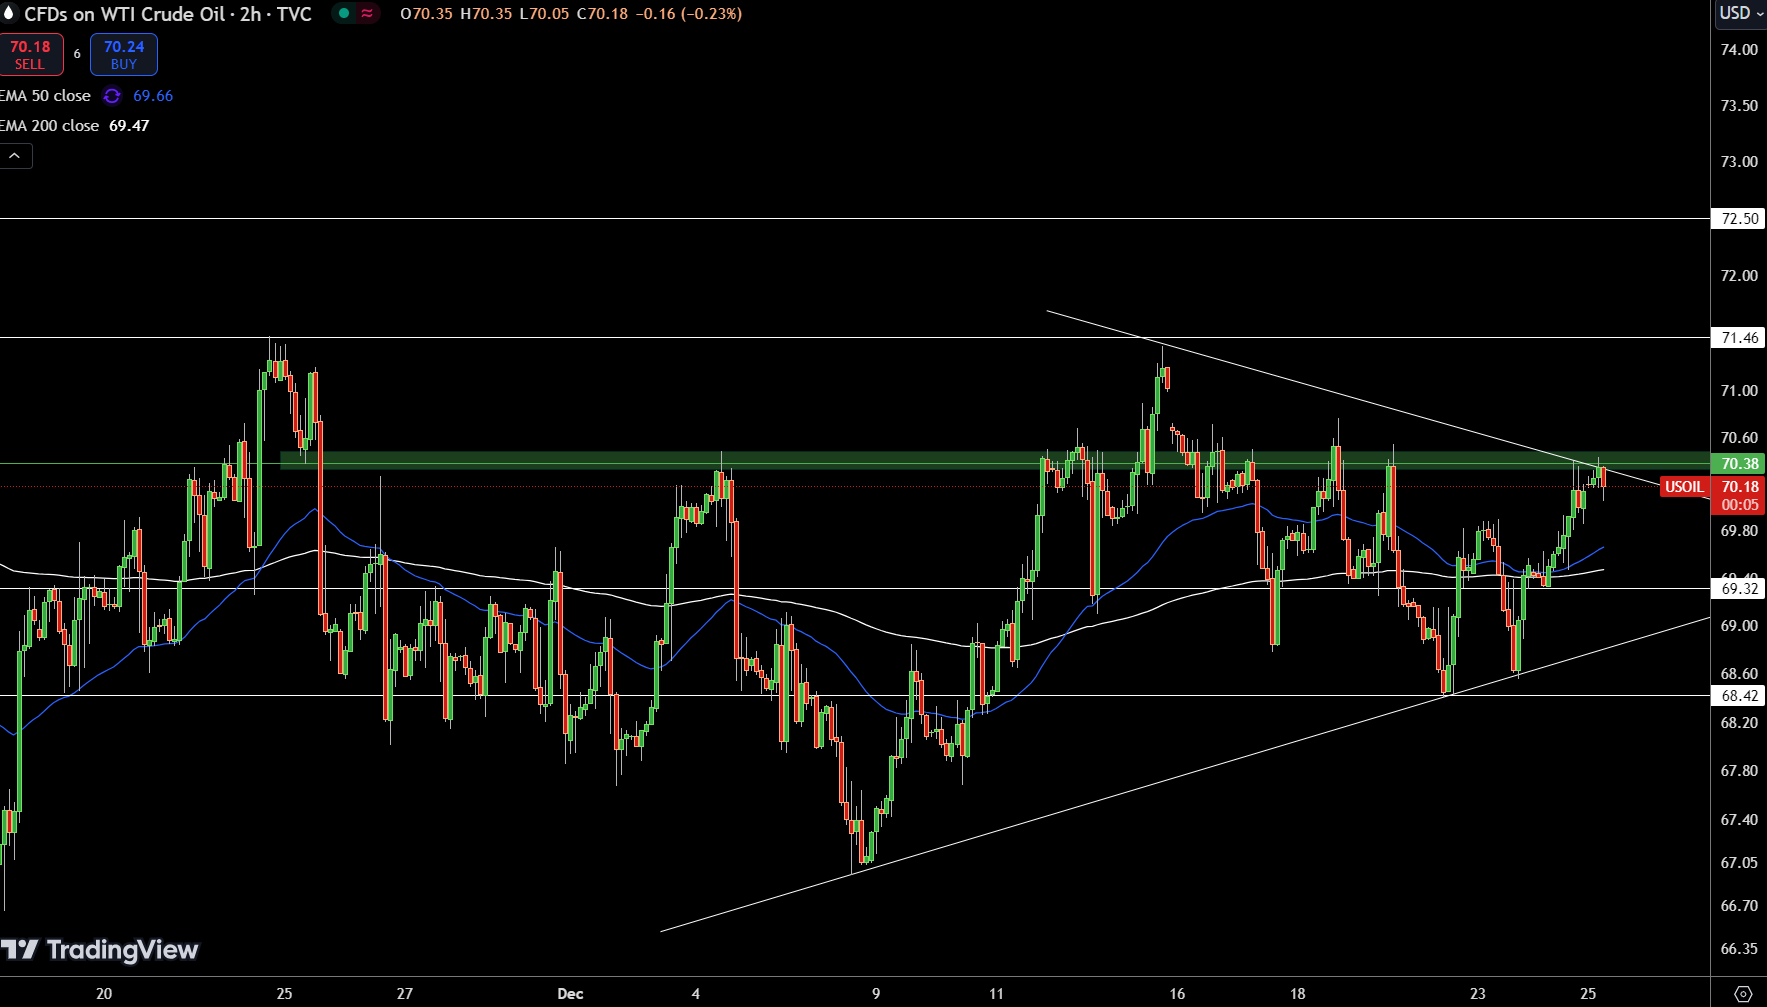Click the 16 date label on time axis

(x=1177, y=994)
